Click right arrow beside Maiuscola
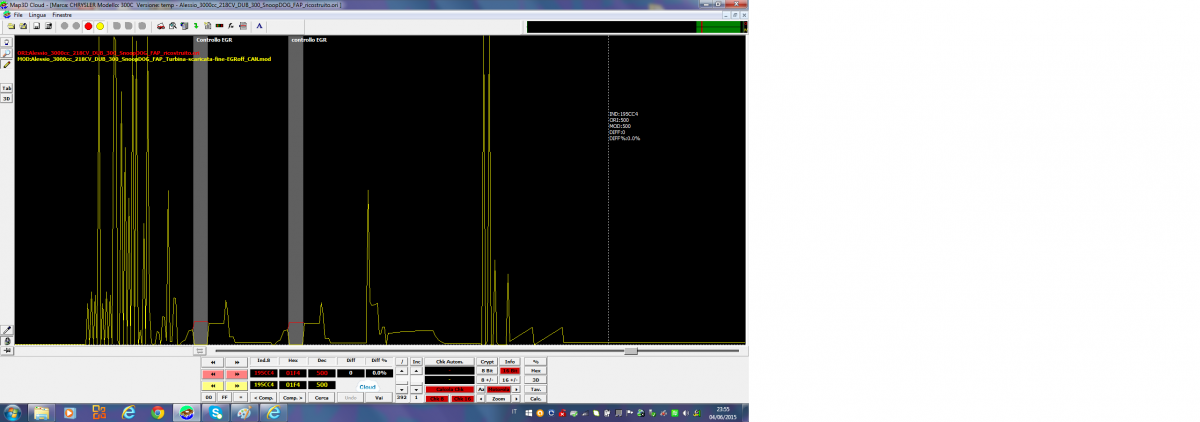This screenshot has height=422, width=1200. tap(516, 389)
